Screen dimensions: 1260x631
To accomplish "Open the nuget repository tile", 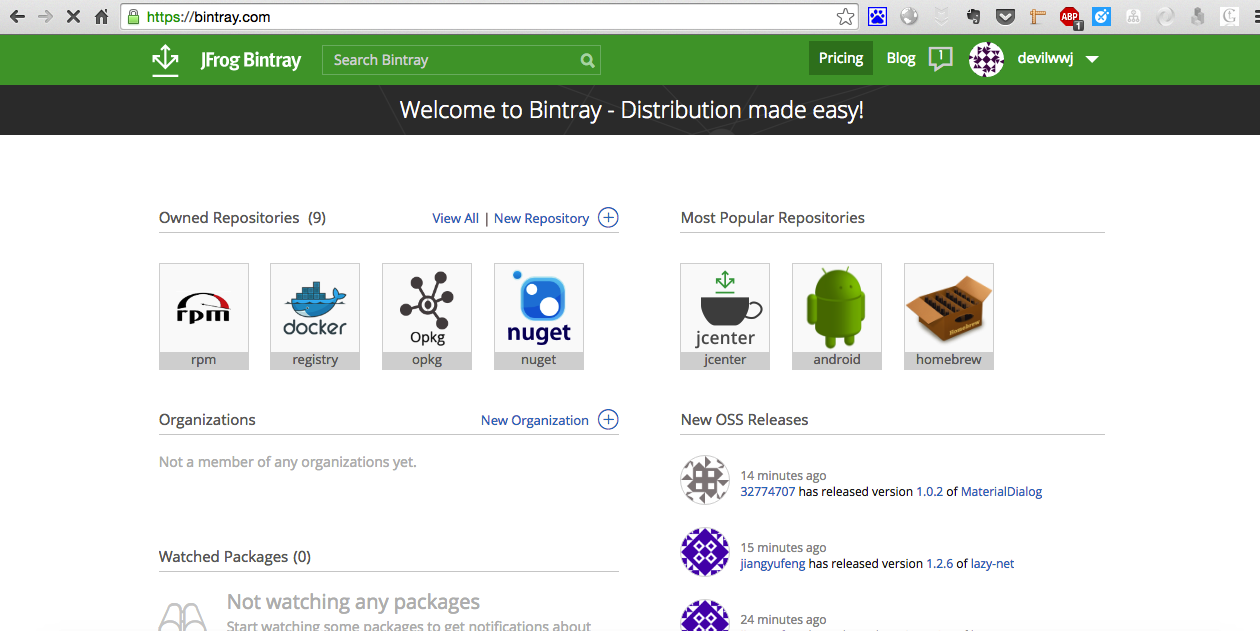I will (539, 316).
